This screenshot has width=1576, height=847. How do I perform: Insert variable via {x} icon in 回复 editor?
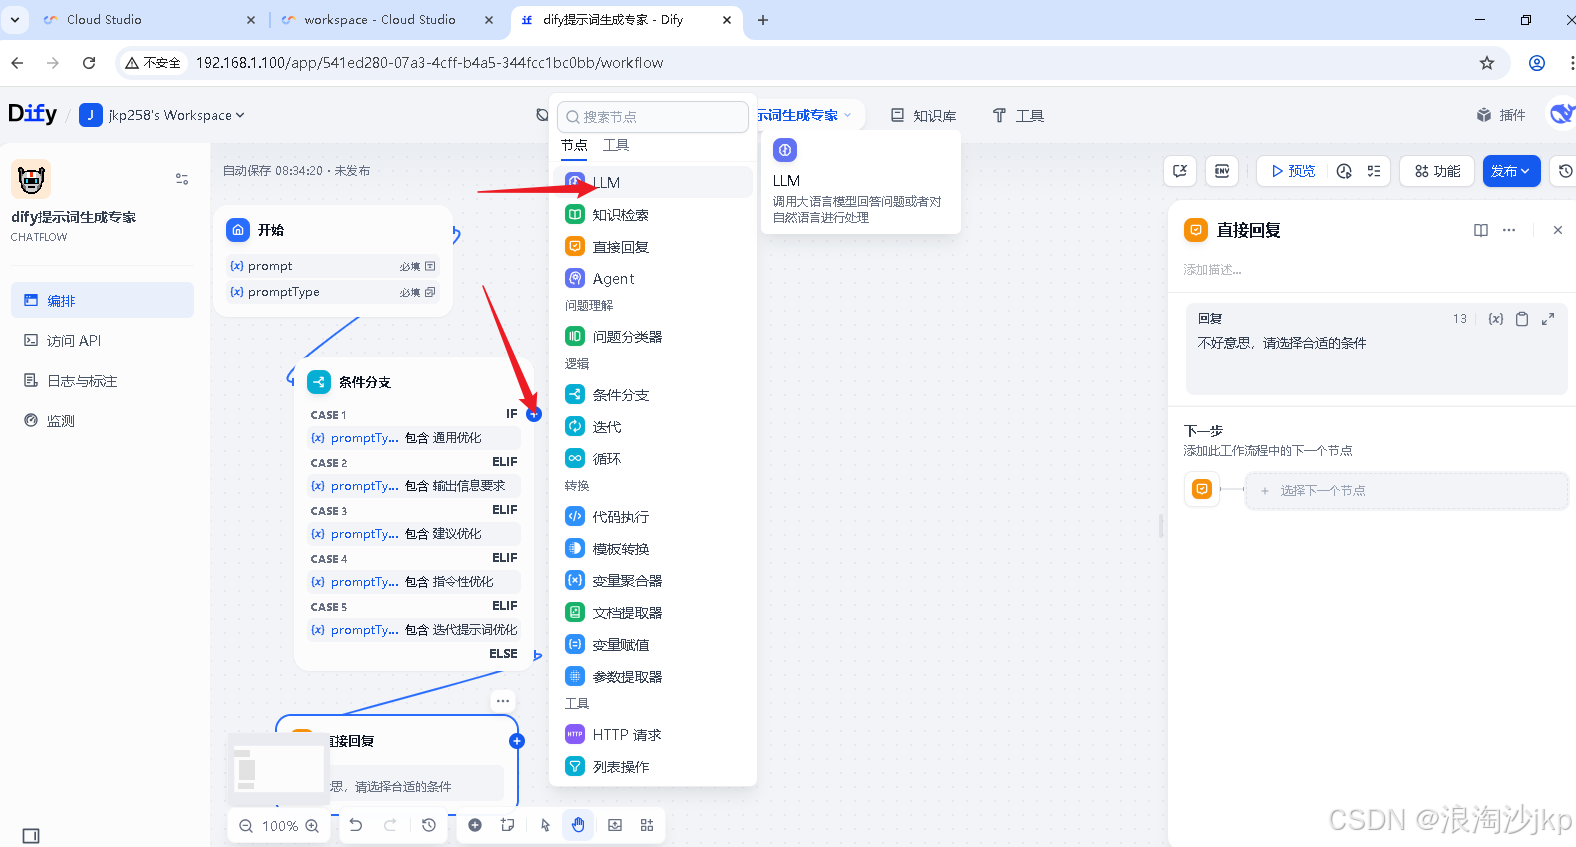[x=1495, y=319]
